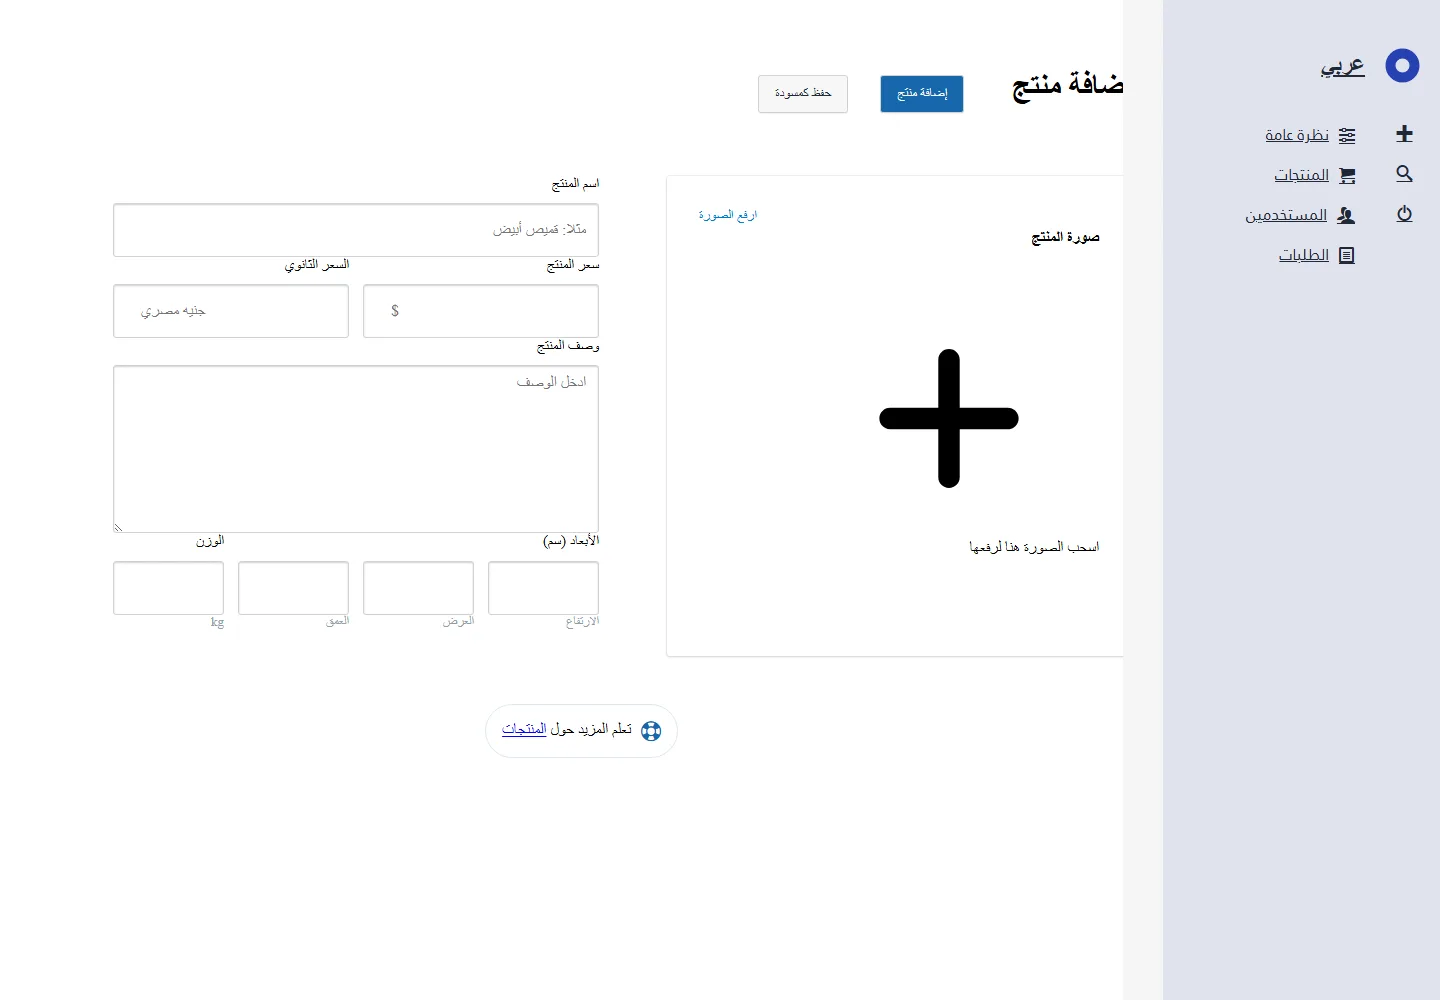Focus the وصف المنتج description textarea
Image resolution: width=1440 pixels, height=1000 pixels.
pyautogui.click(x=356, y=449)
